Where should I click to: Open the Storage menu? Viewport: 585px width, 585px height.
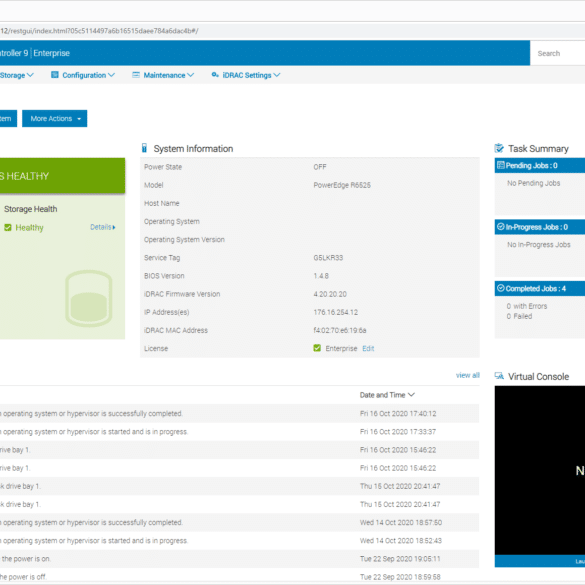16,75
